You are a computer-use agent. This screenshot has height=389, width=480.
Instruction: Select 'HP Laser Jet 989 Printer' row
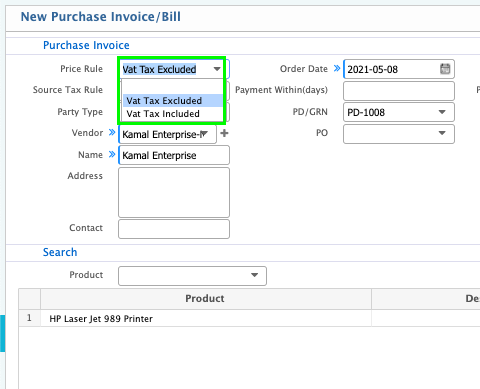[206, 318]
